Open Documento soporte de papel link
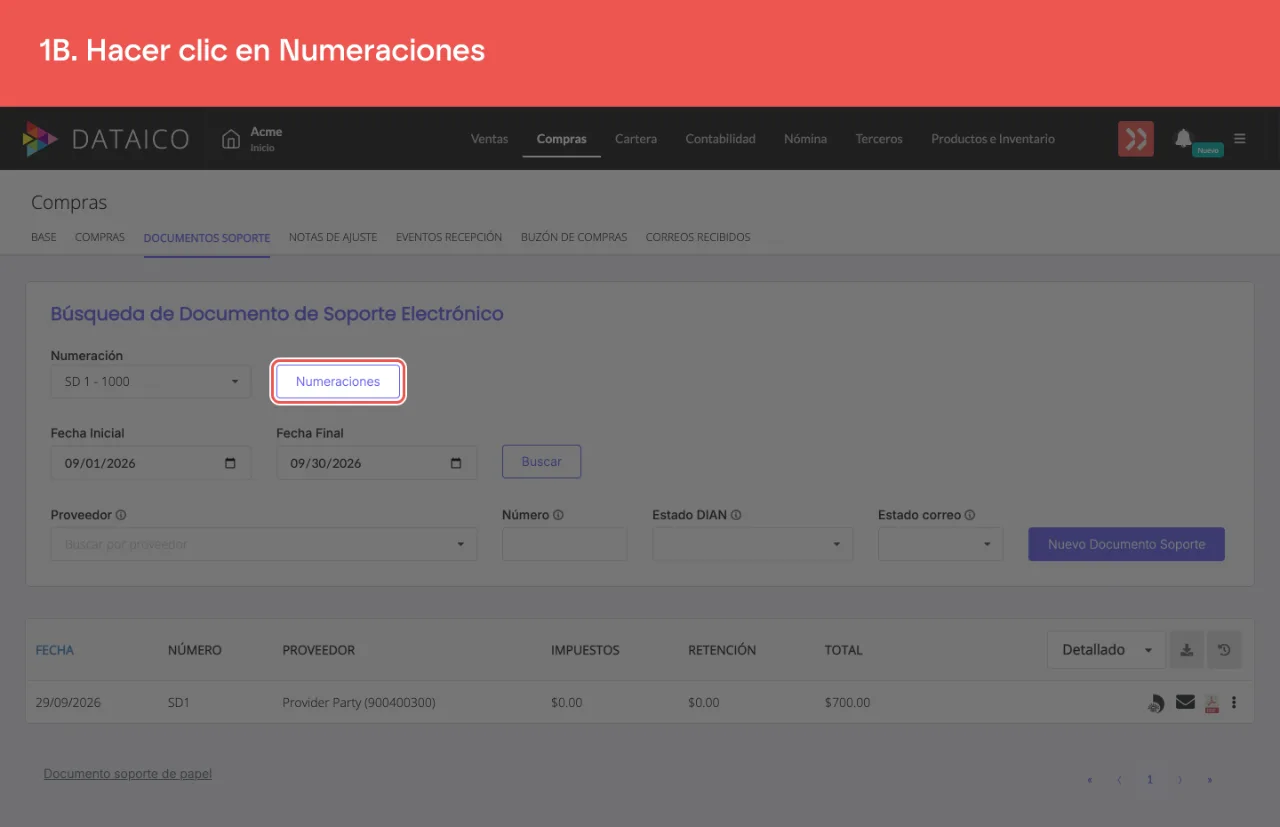The width and height of the screenshot is (1280, 827). pyautogui.click(x=128, y=774)
